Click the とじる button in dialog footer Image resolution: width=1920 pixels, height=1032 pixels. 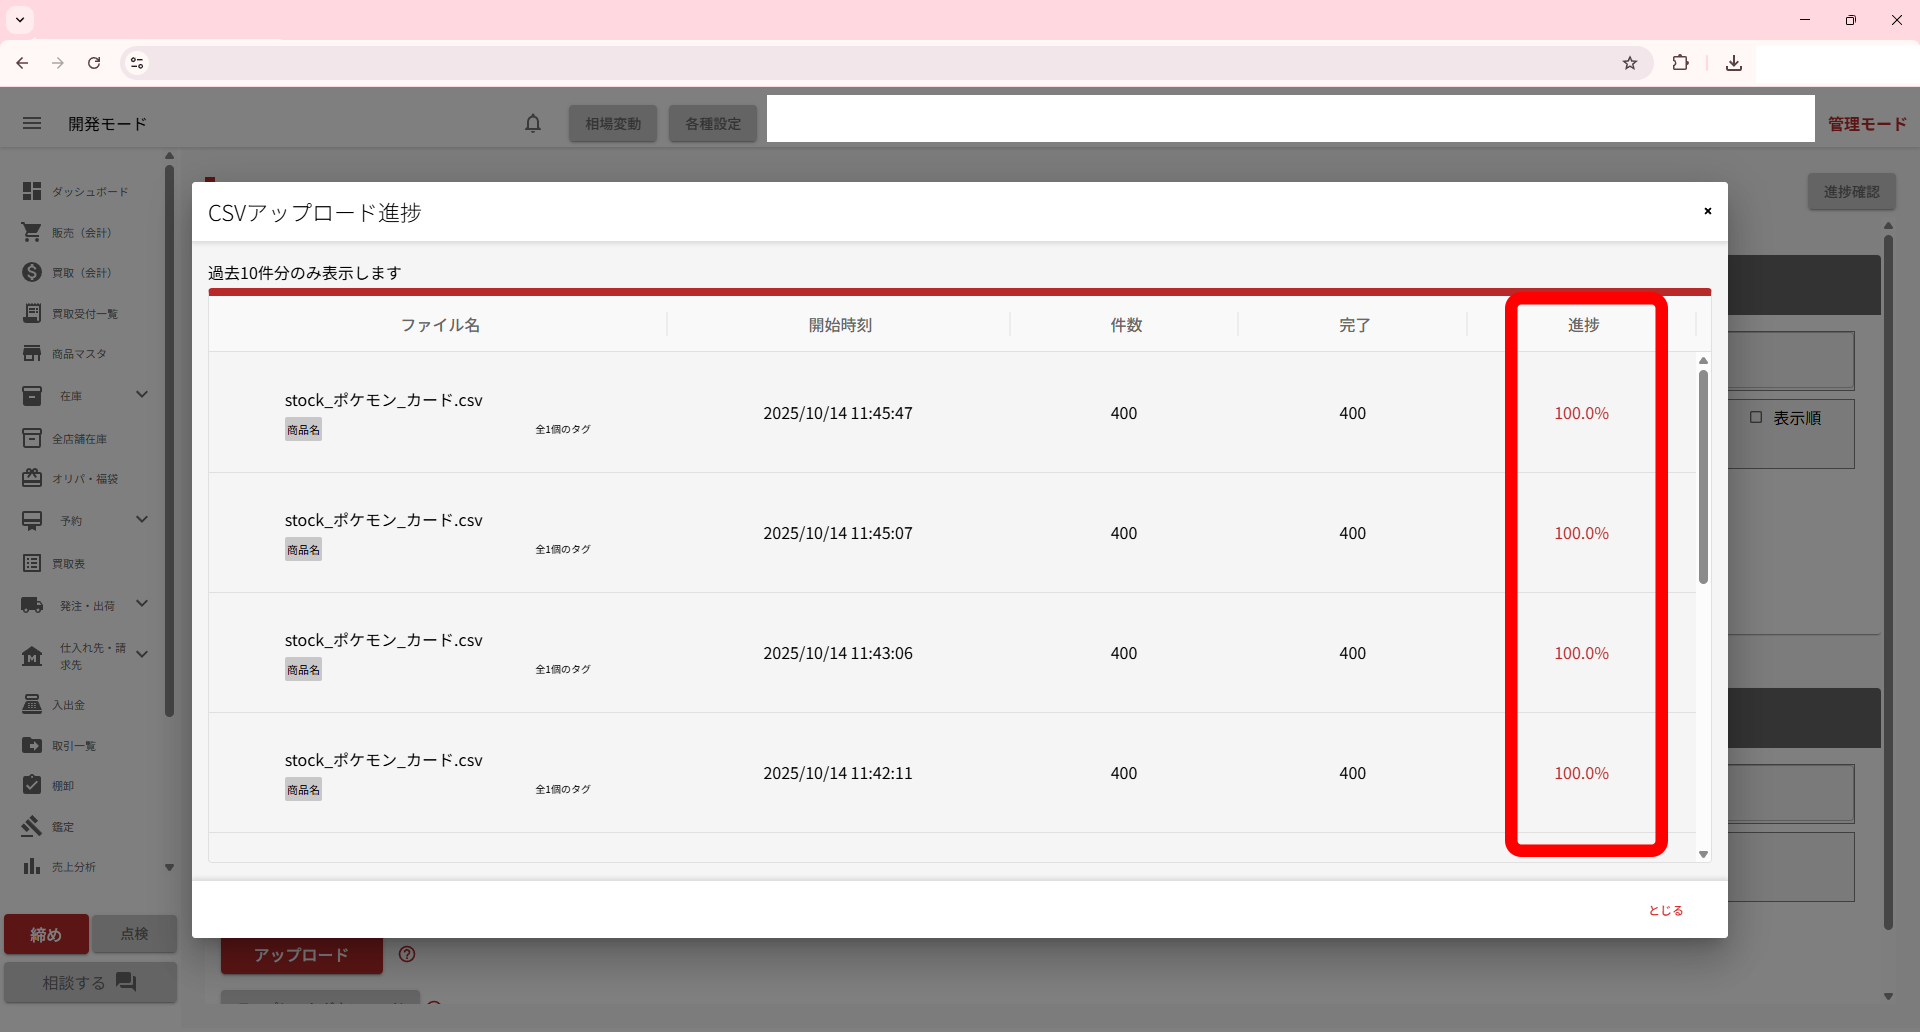pos(1665,910)
